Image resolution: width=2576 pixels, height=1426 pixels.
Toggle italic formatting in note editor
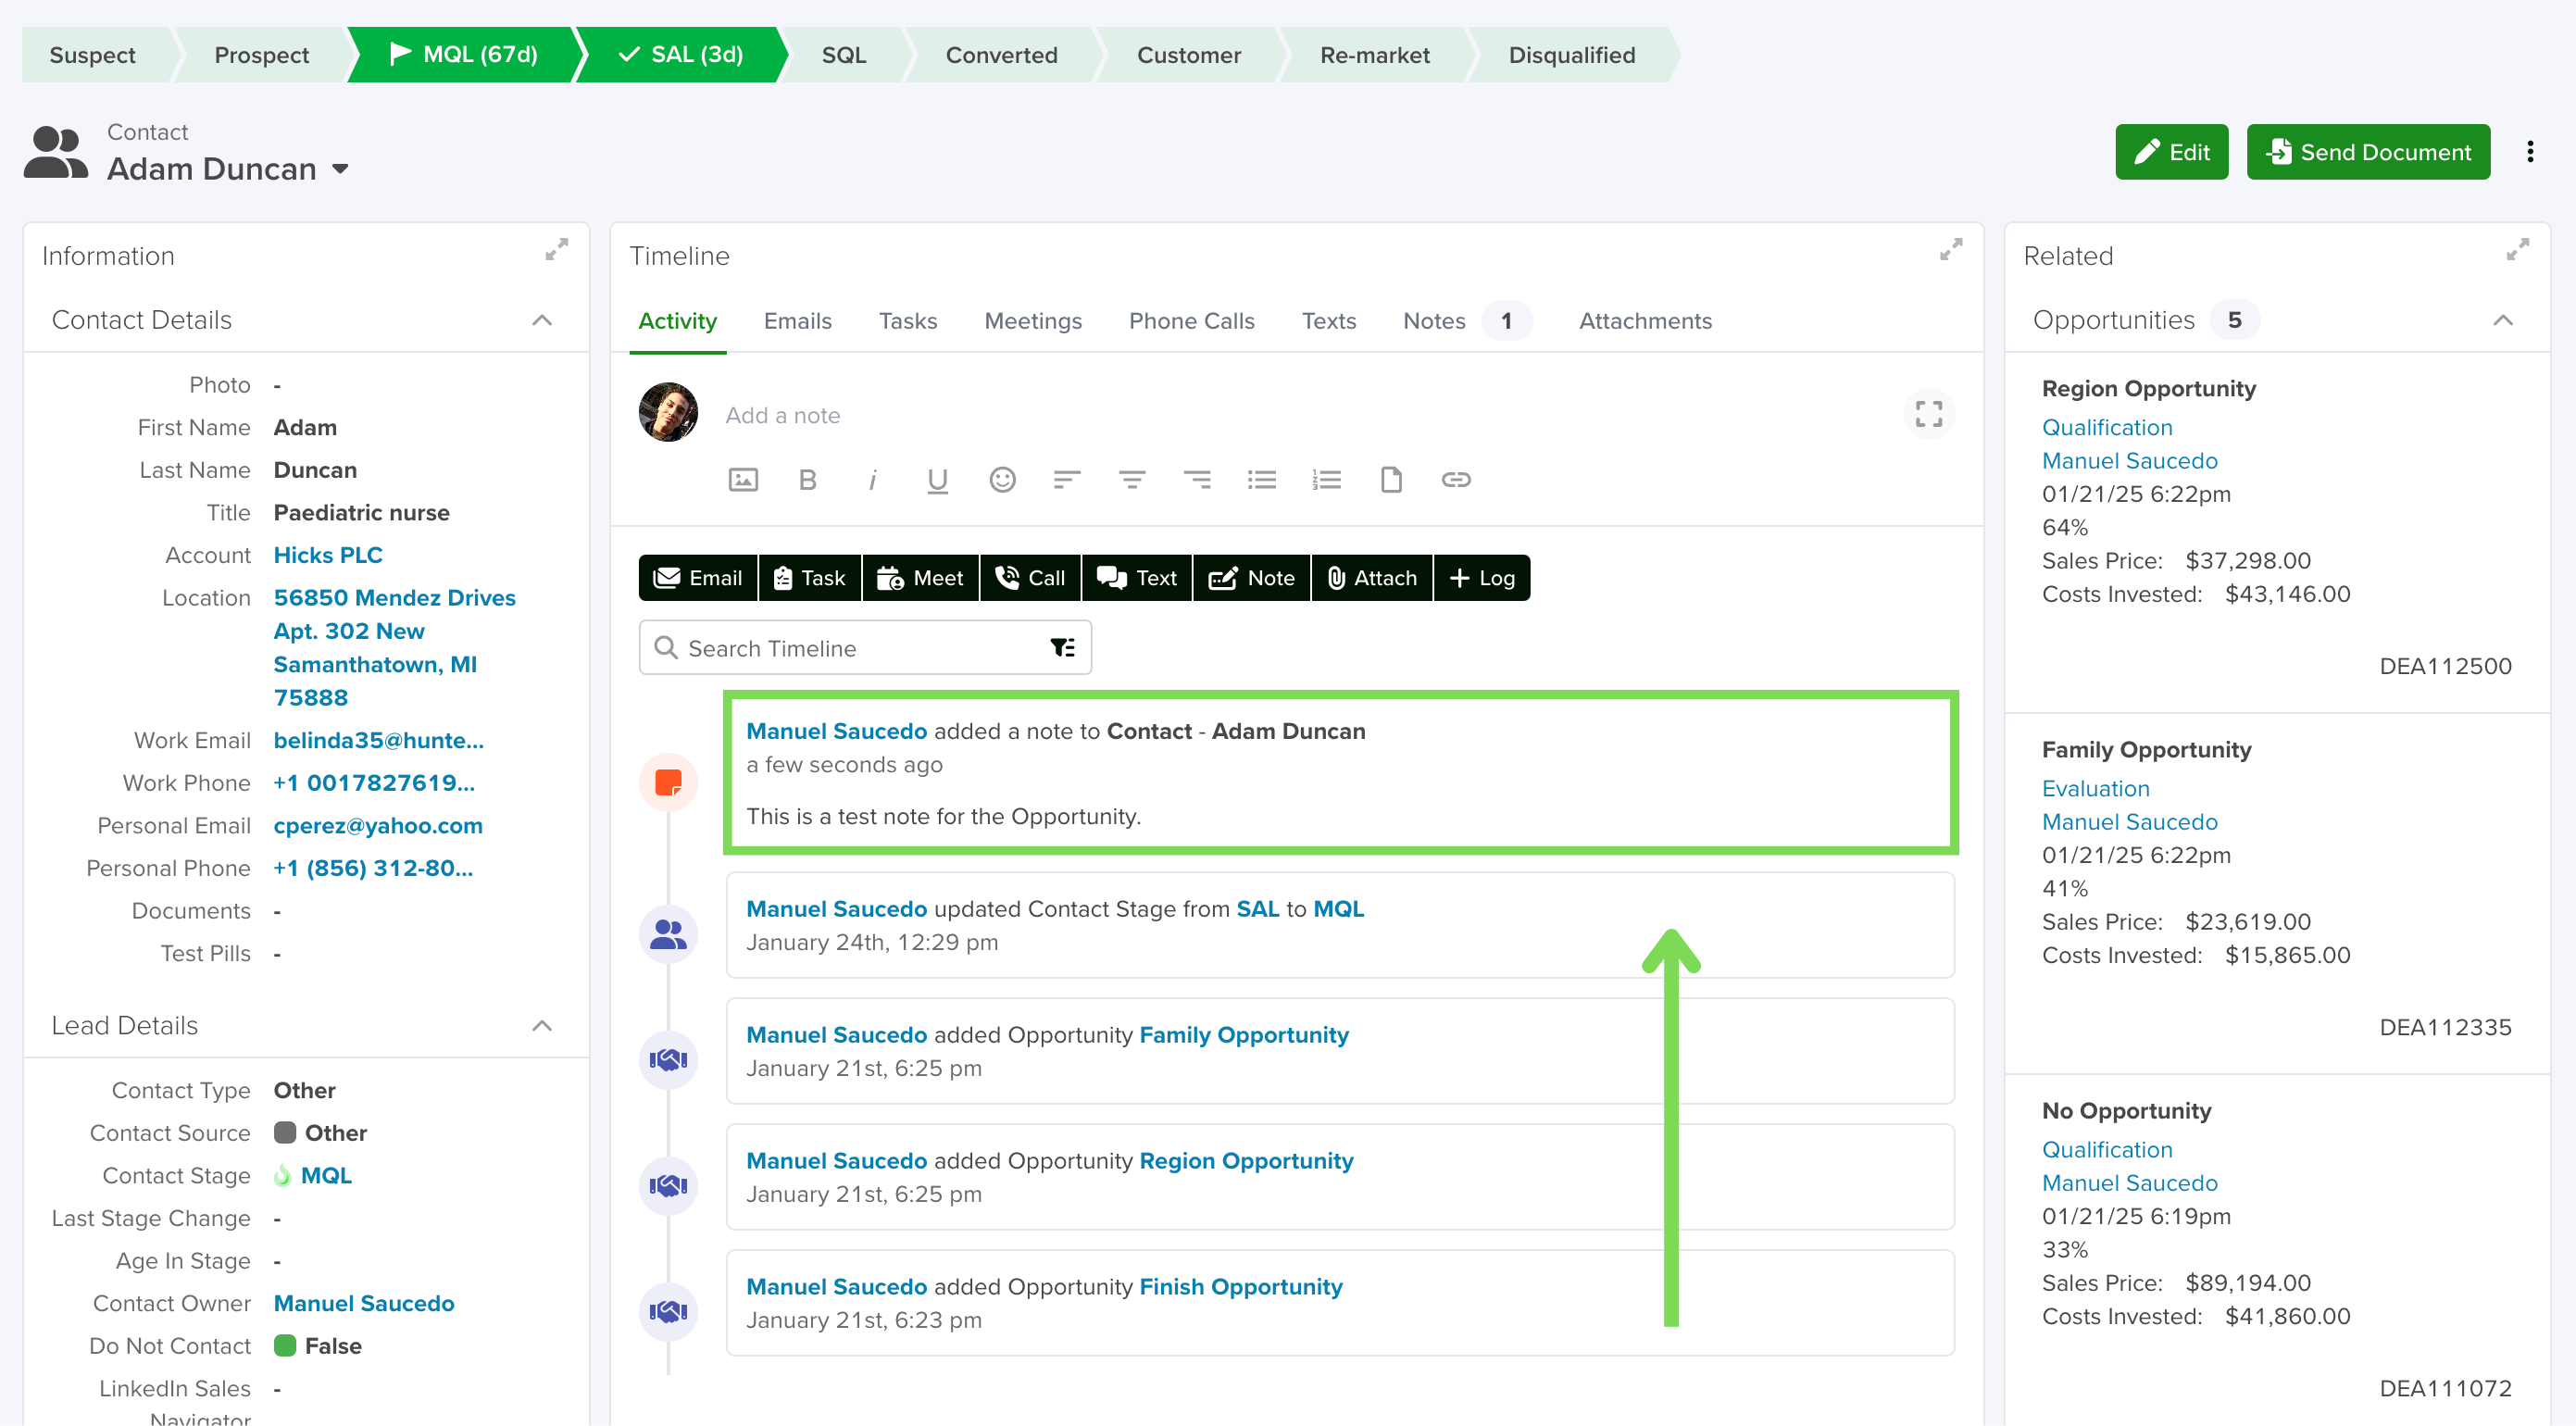tap(872, 480)
